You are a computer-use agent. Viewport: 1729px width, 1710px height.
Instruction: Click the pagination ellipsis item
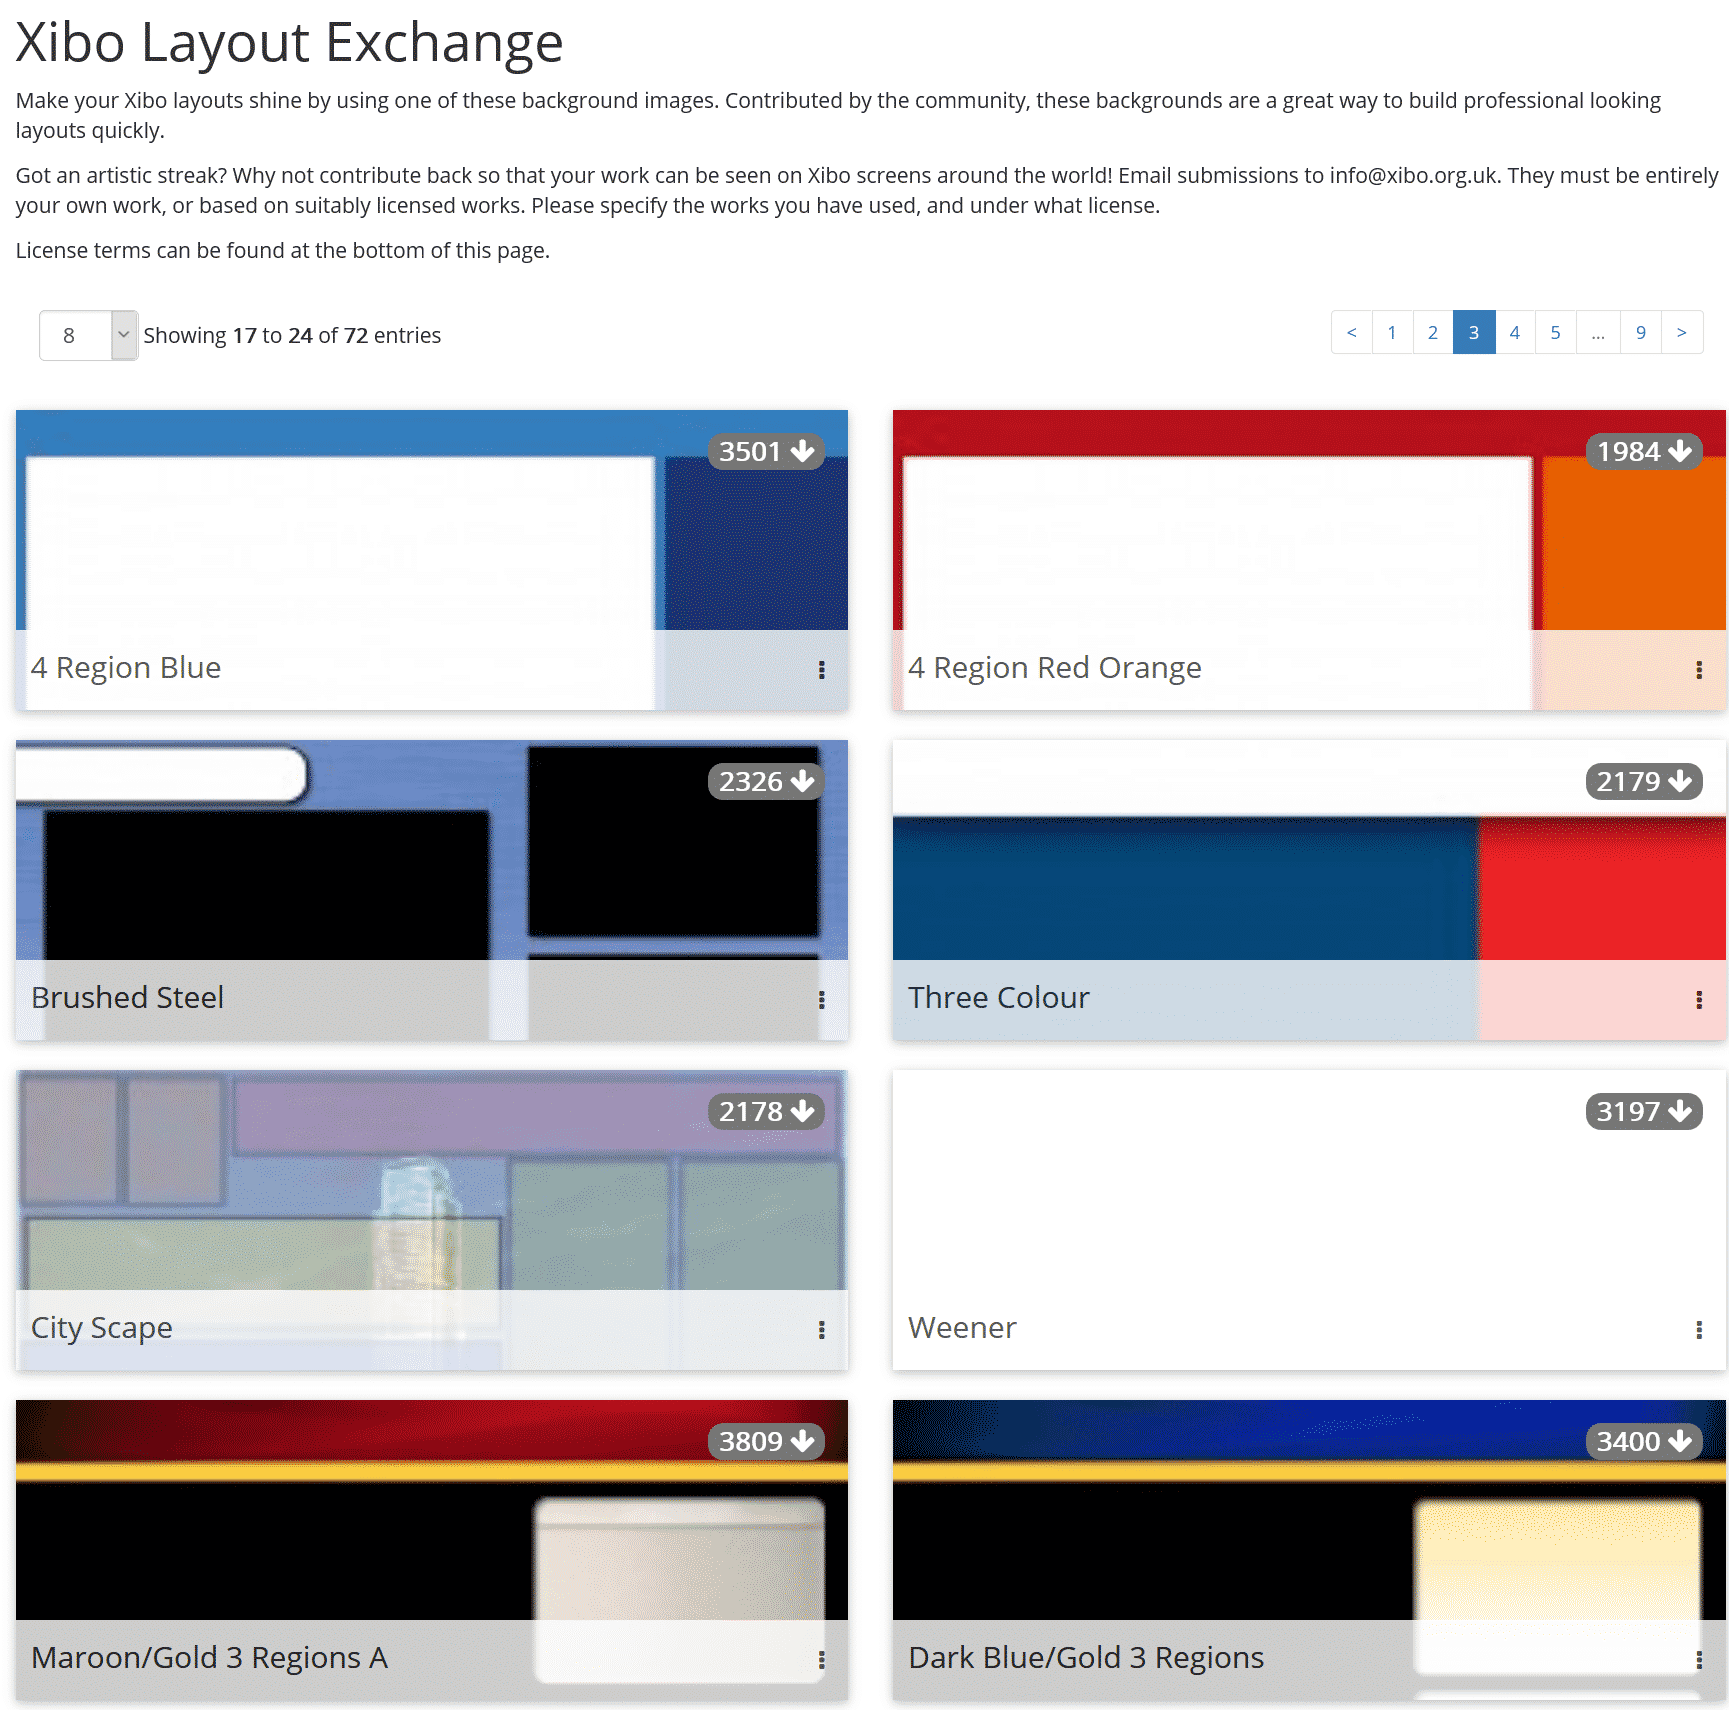click(1598, 332)
